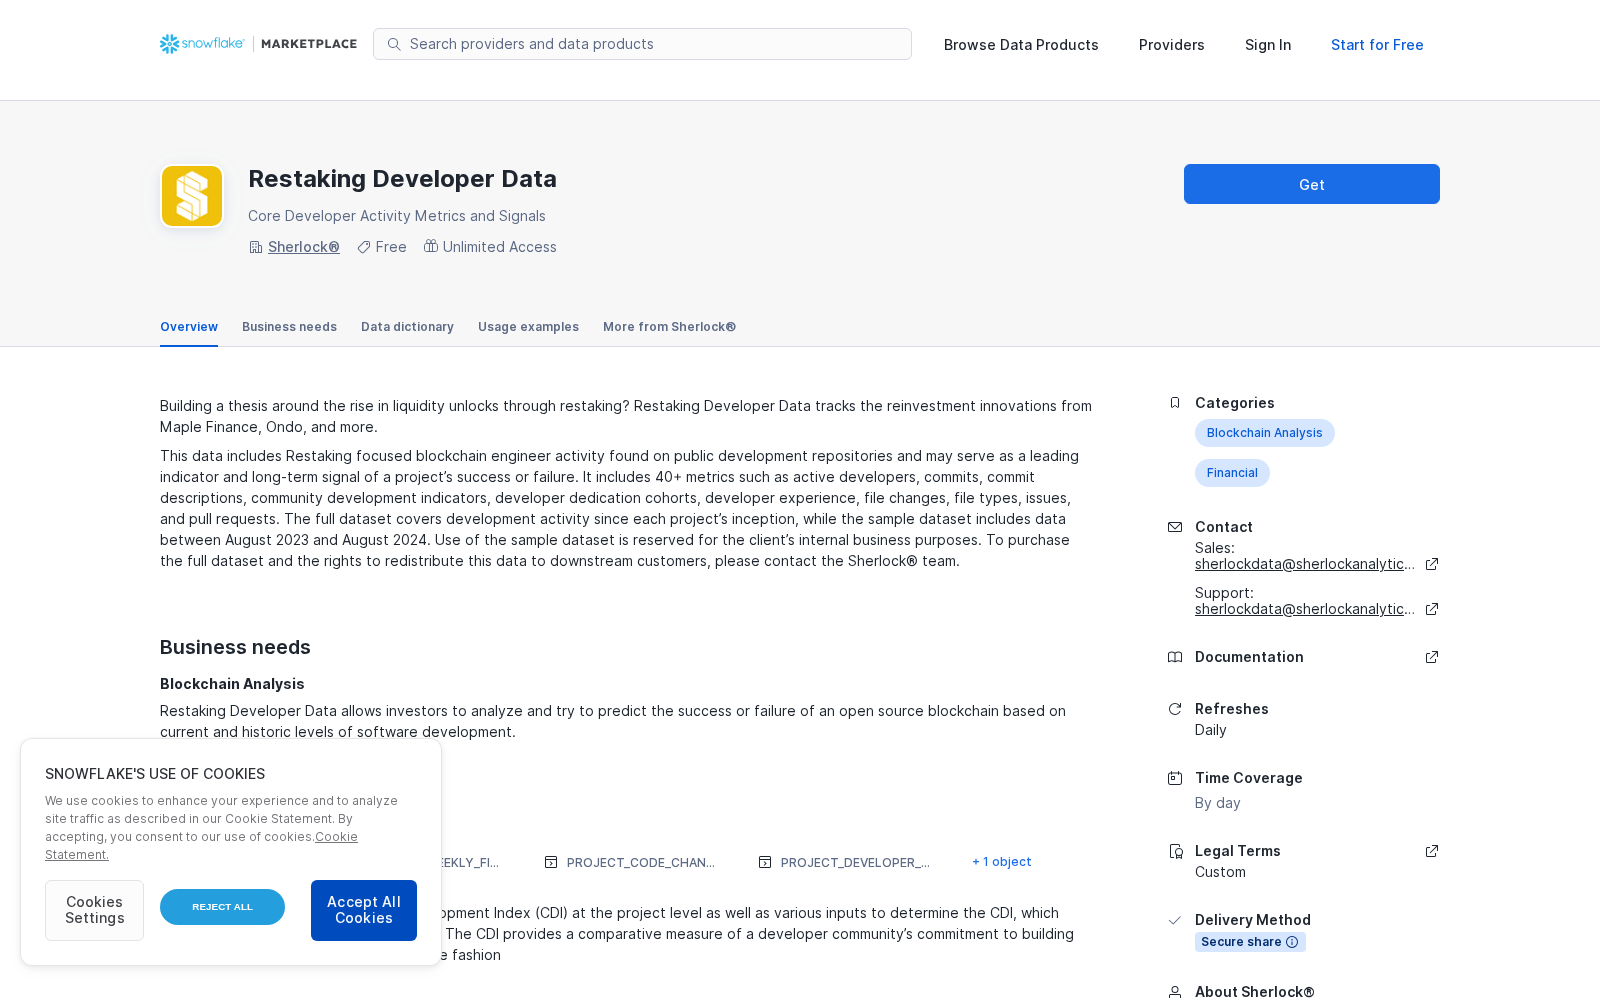The height and width of the screenshot is (1000, 1600).
Task: Click the table icon before PROJECT_DEVELOPER_...
Action: click(x=765, y=862)
